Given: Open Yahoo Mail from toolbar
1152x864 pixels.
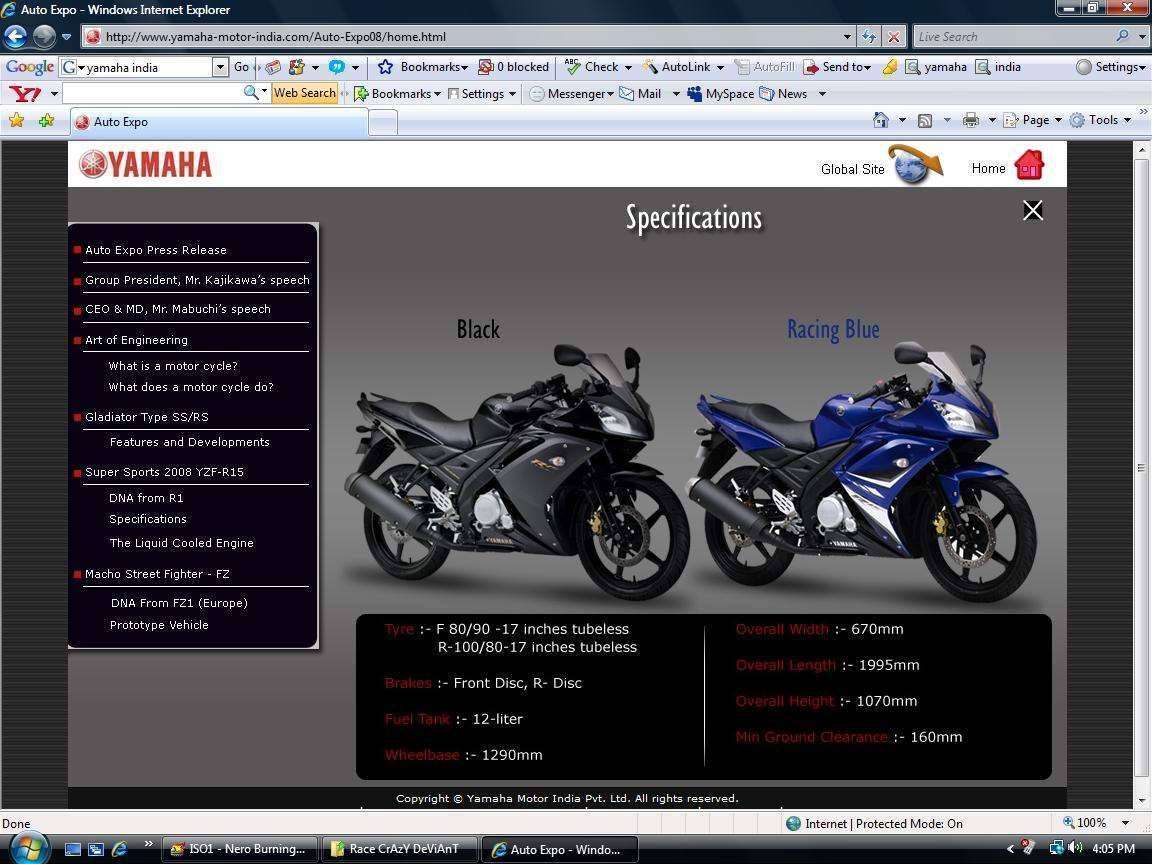Looking at the screenshot, I should pyautogui.click(x=641, y=93).
